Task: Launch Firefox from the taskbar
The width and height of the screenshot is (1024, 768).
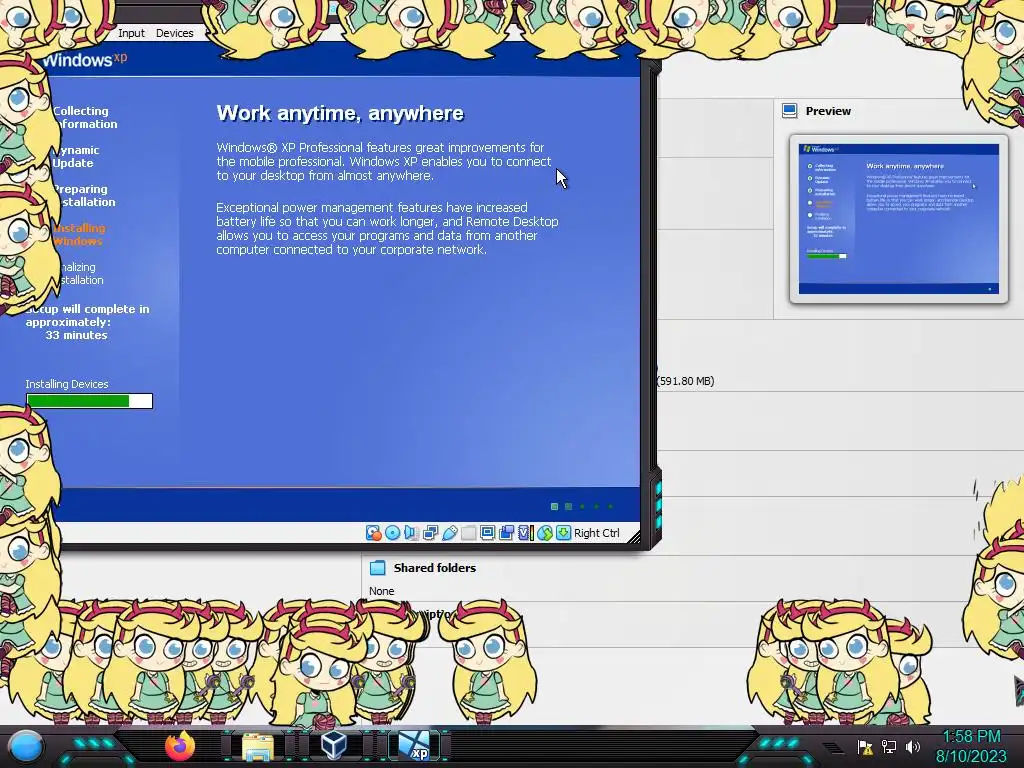Action: [180, 746]
